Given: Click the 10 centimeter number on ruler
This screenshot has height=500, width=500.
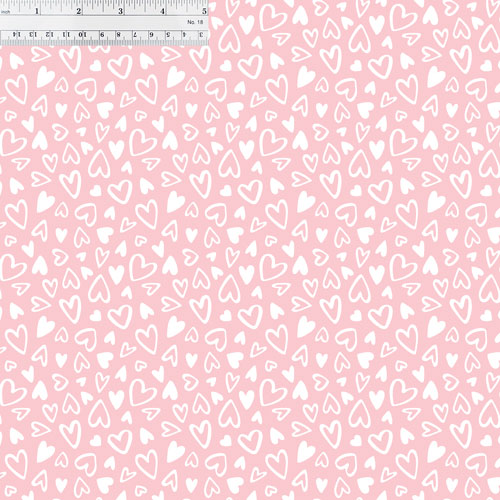Looking at the screenshot, I should coord(82,34).
